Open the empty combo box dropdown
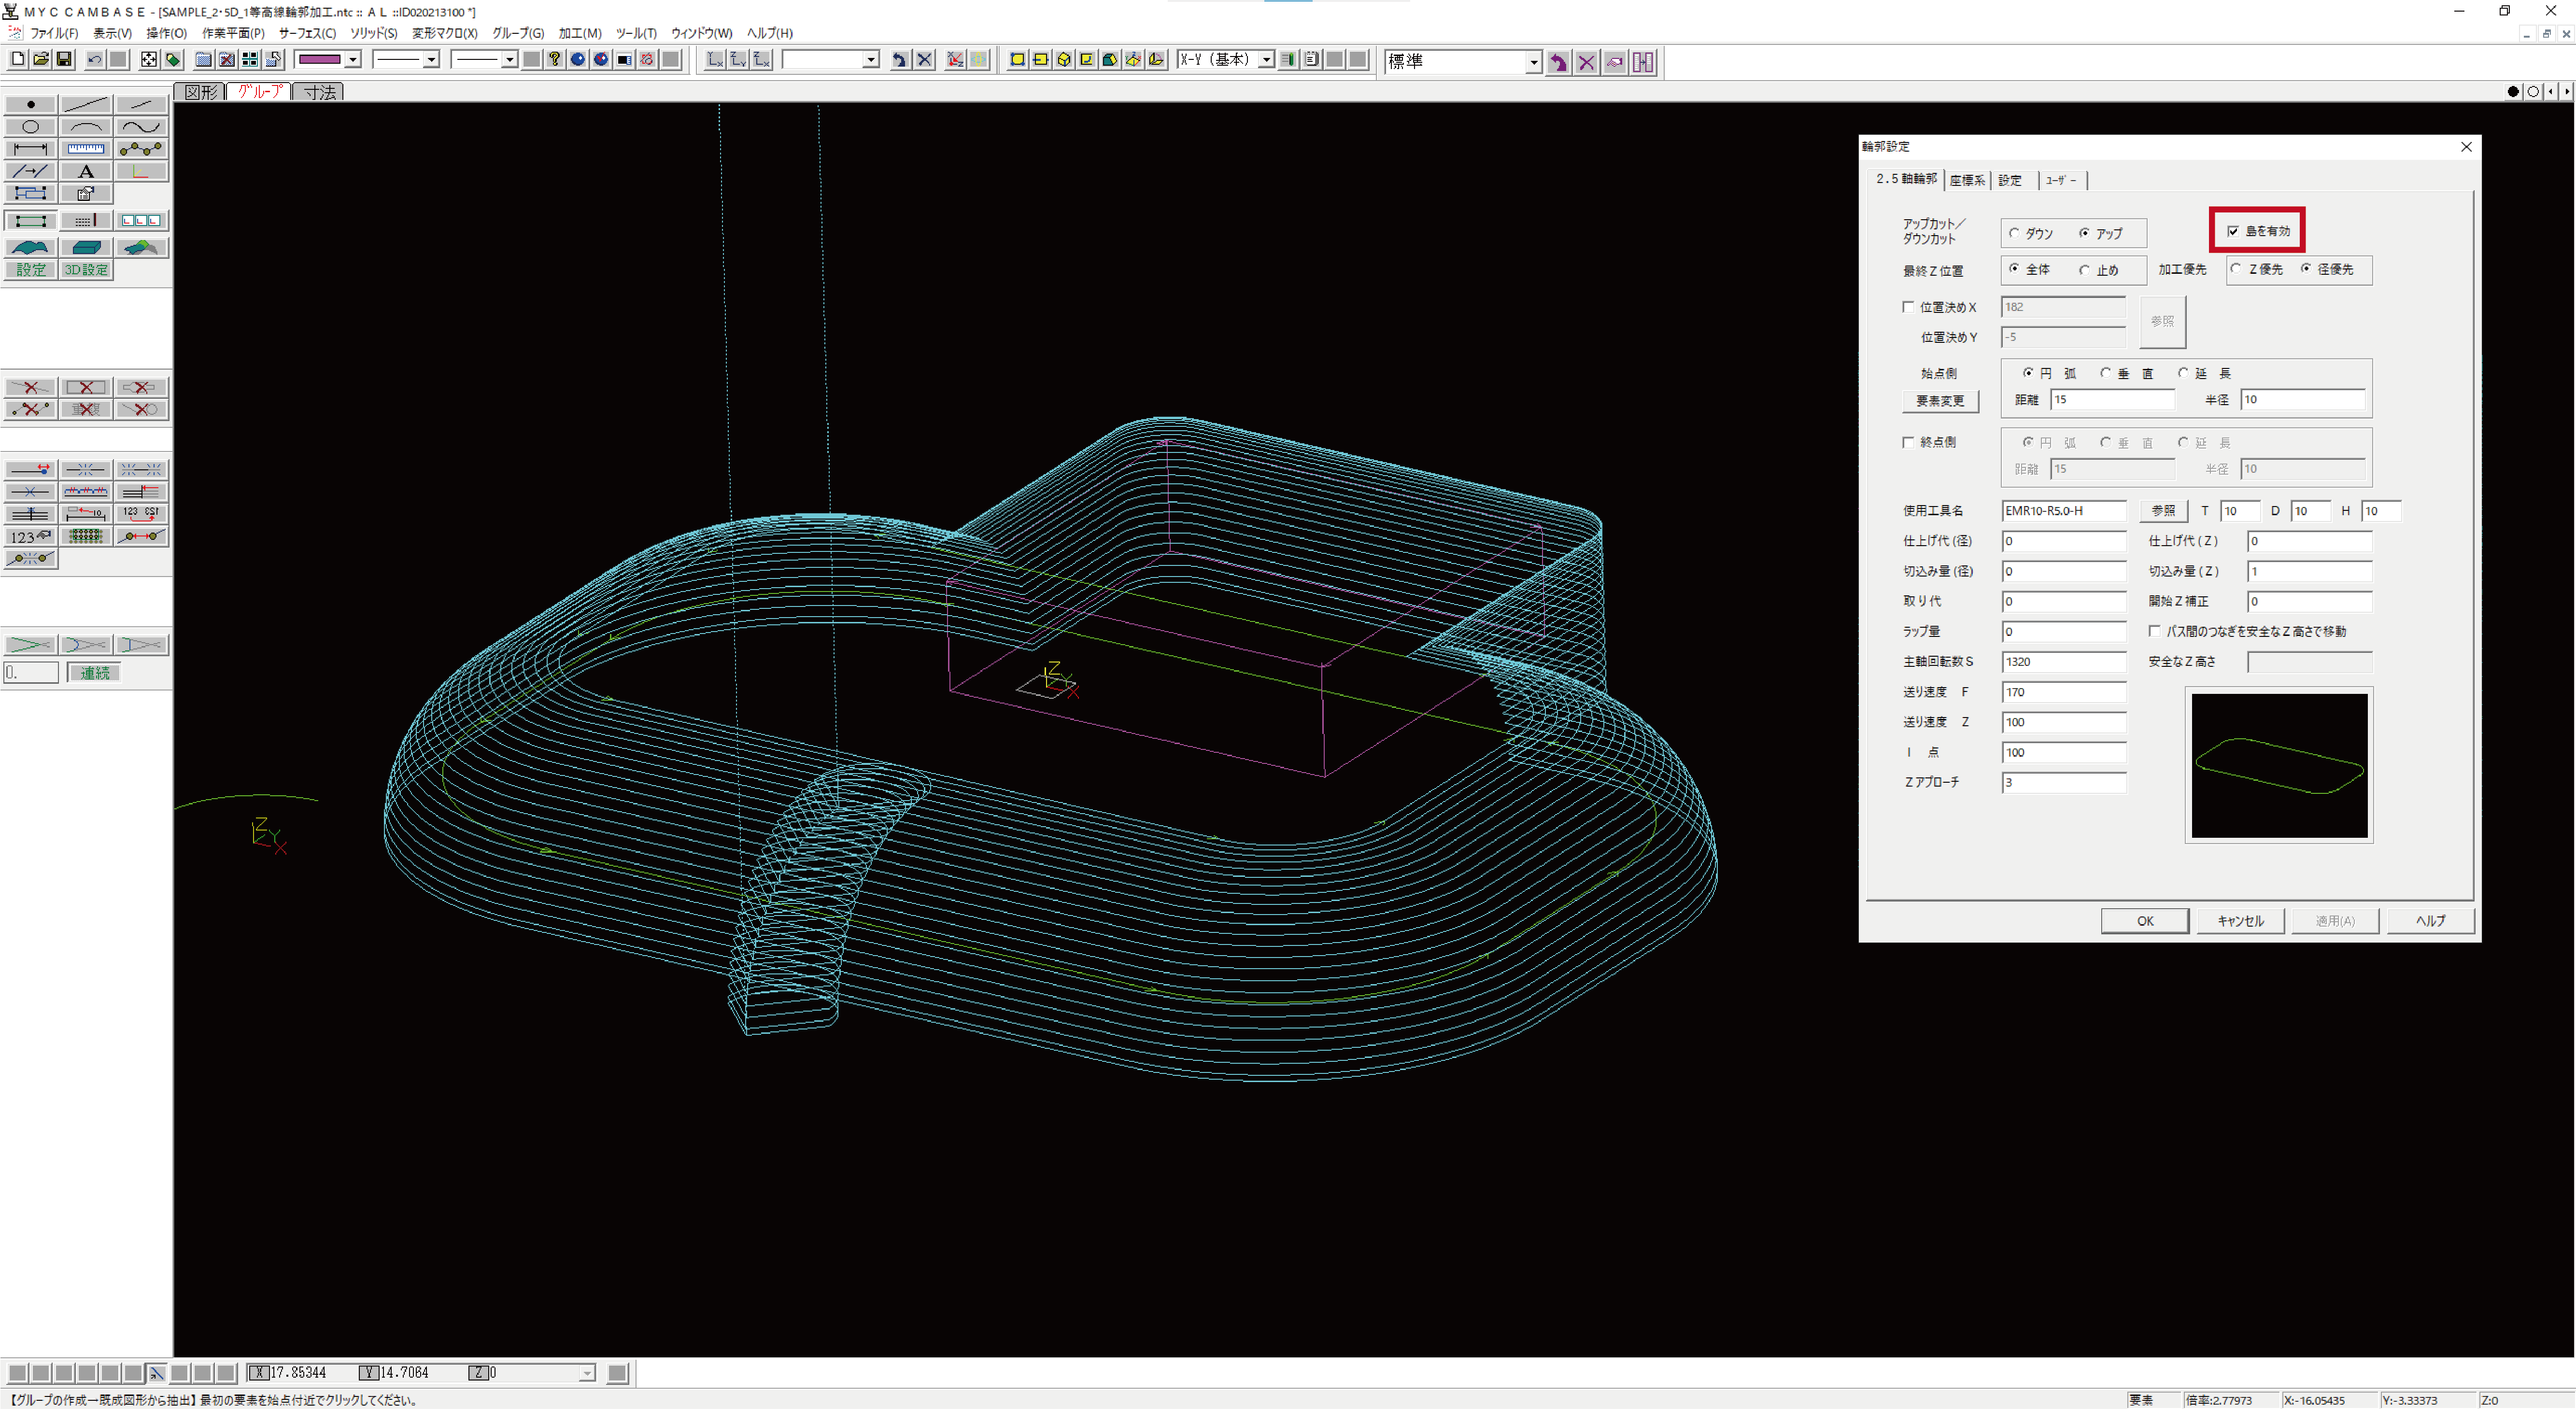 point(871,60)
